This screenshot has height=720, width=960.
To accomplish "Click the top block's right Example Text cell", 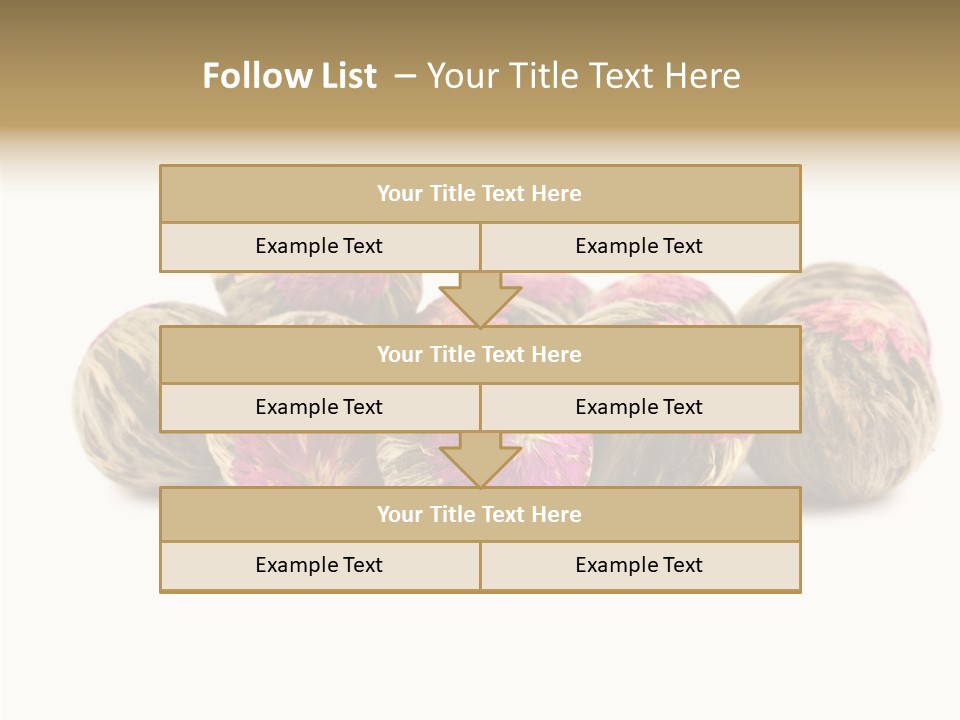I will pyautogui.click(x=639, y=247).
